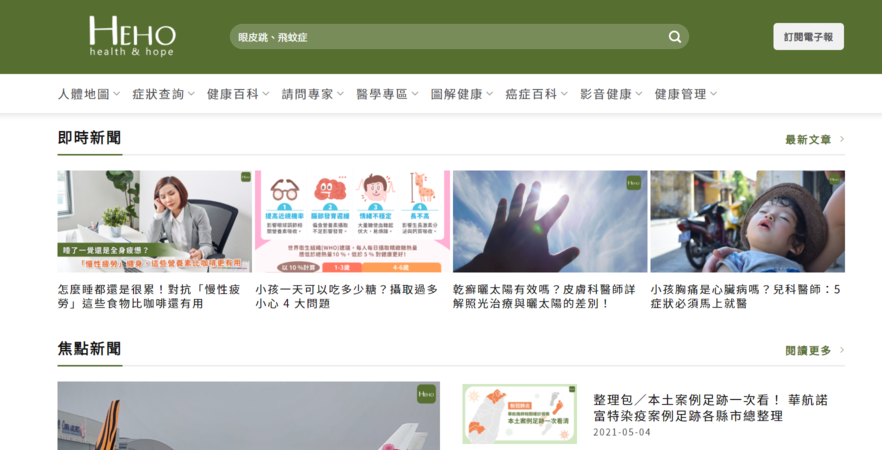The width and height of the screenshot is (882, 450).
Task: Click the search magnifier icon
Action: [x=675, y=37]
